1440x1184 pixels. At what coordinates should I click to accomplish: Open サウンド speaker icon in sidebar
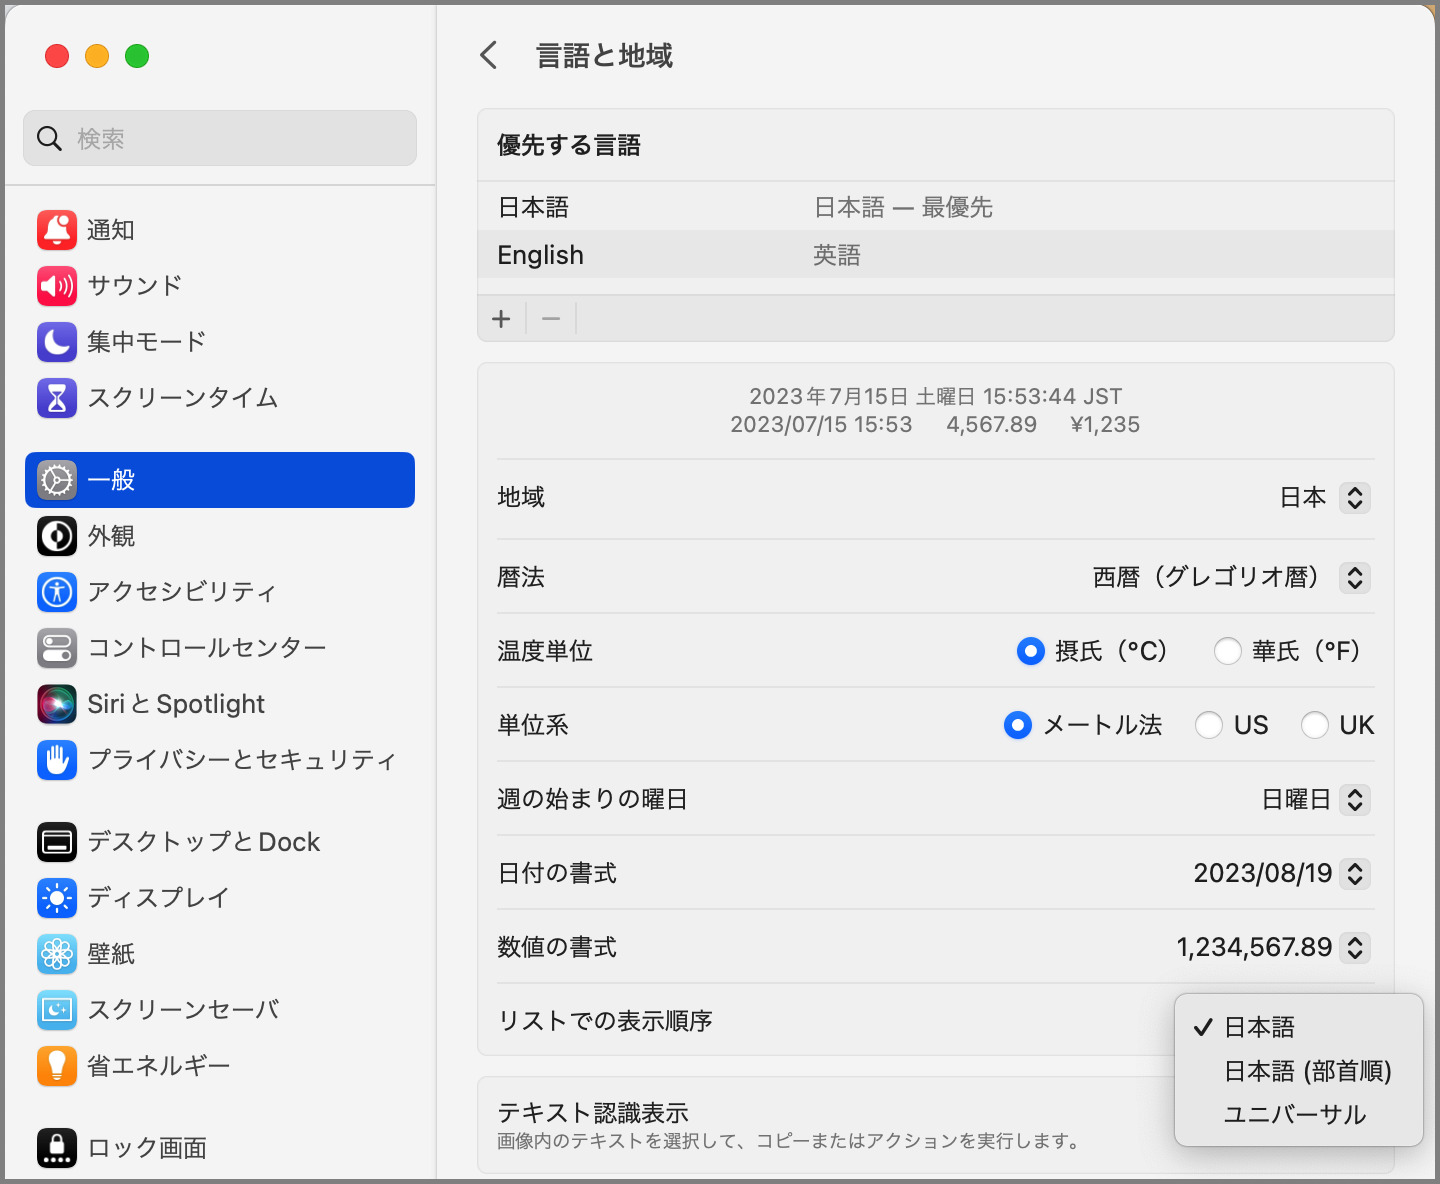point(57,286)
